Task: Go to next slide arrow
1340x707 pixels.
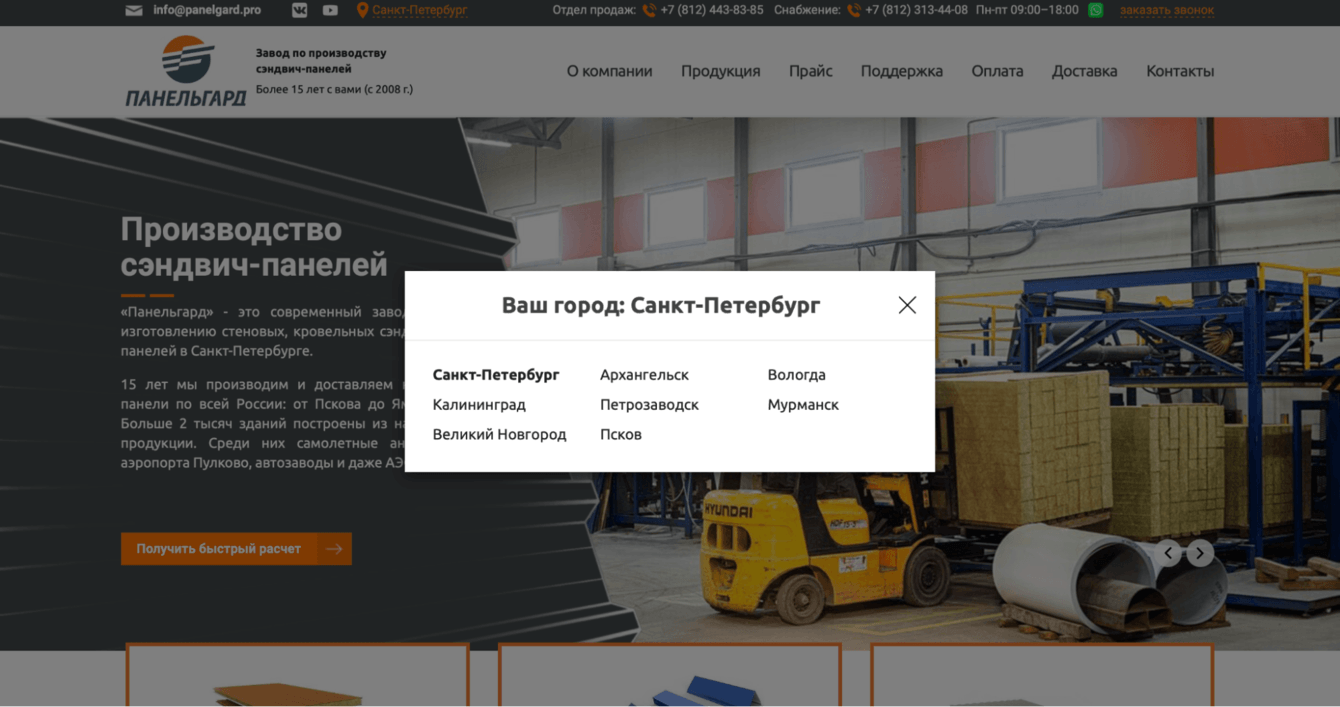Action: tap(1200, 553)
